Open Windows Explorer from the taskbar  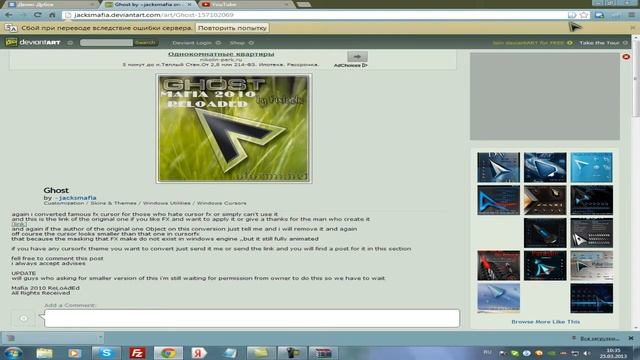44,353
